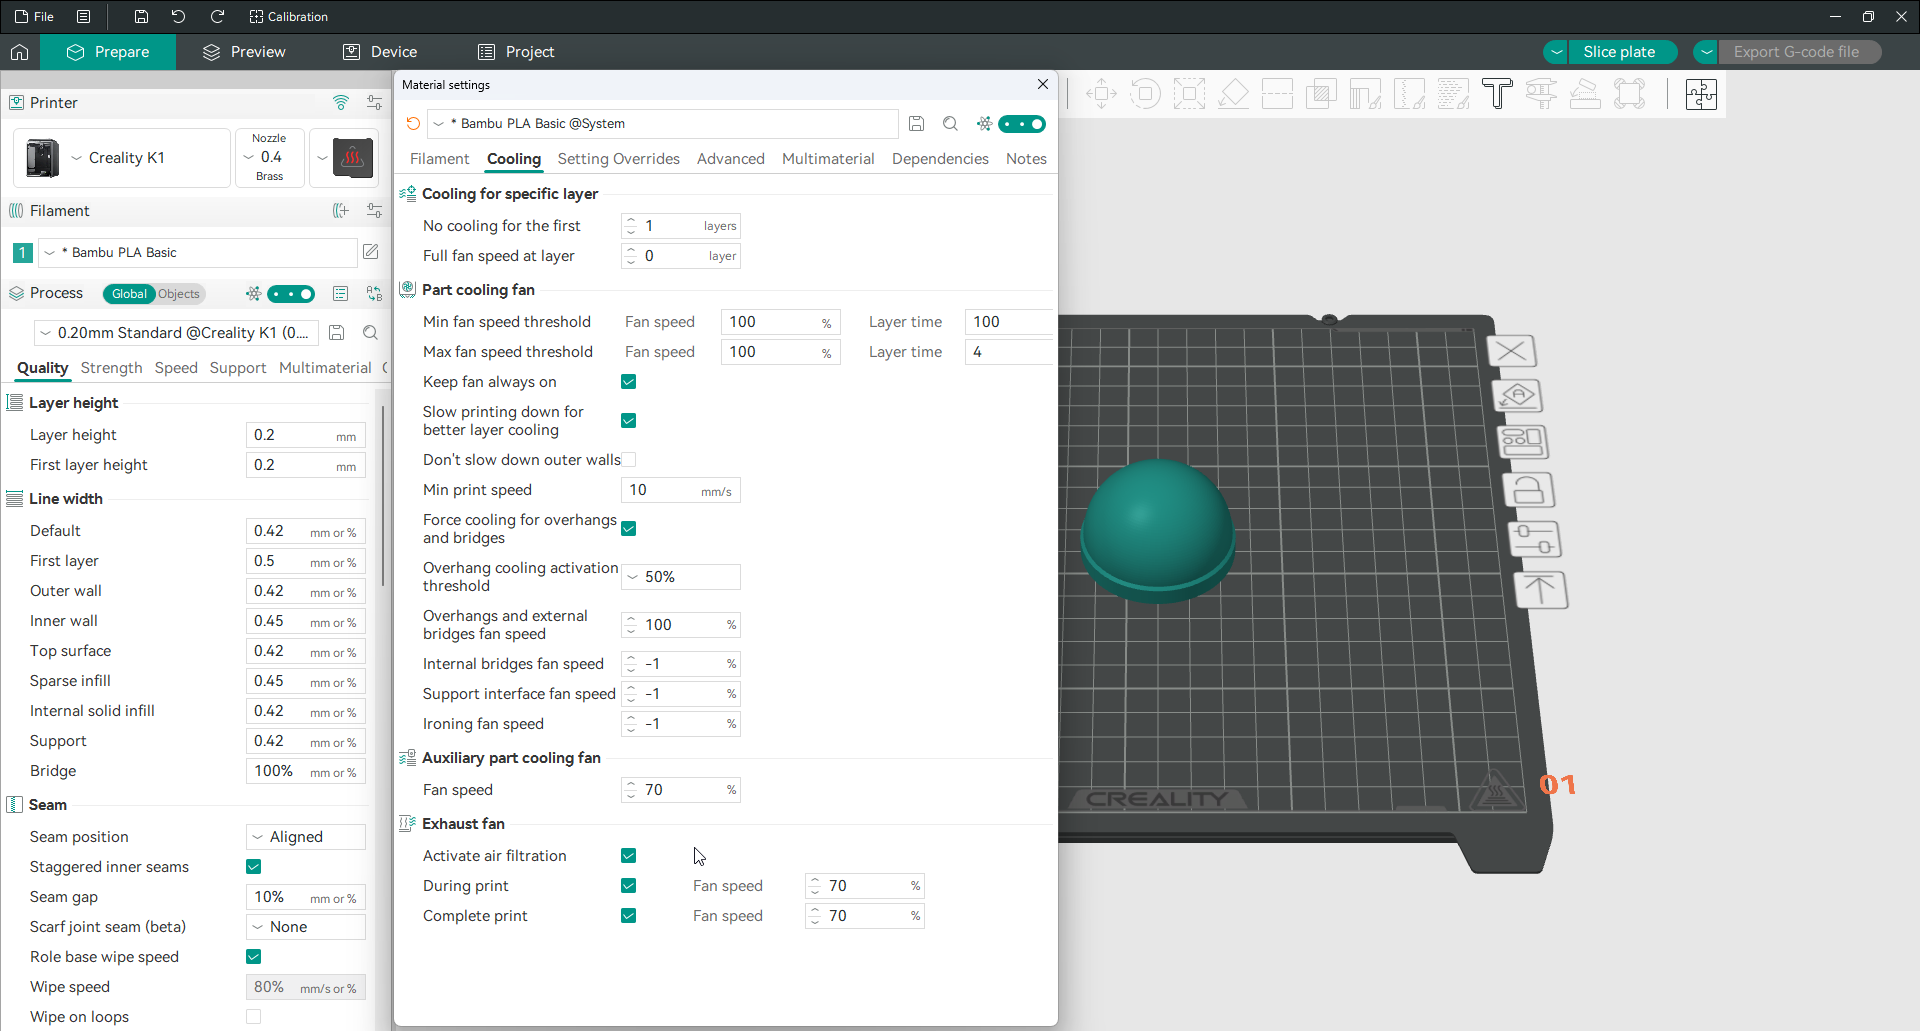Select the Mesh boolean tool
This screenshot has width=1920, height=1031.
tap(1321, 95)
